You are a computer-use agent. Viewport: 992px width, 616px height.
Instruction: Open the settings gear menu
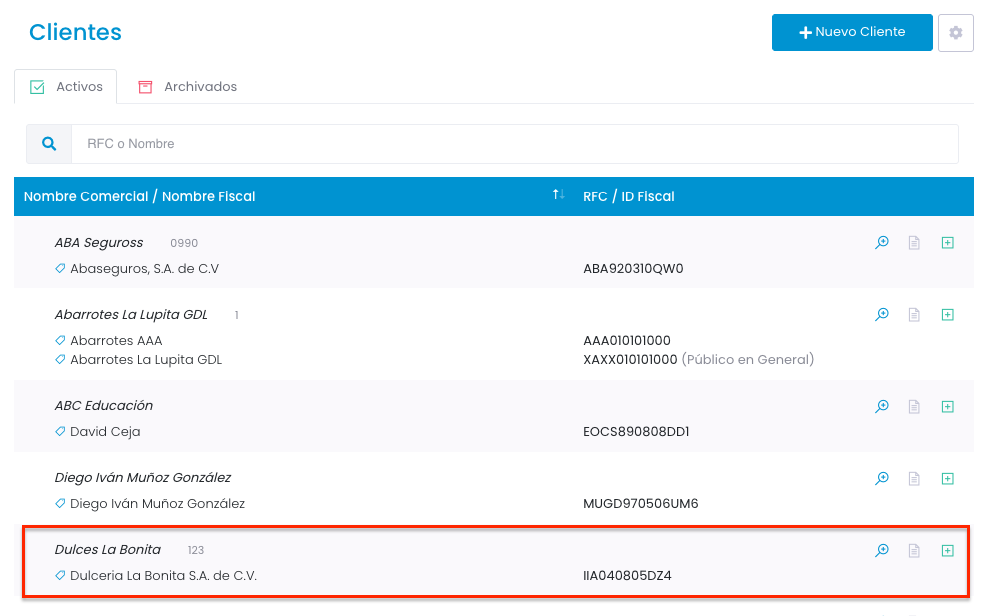point(955,32)
